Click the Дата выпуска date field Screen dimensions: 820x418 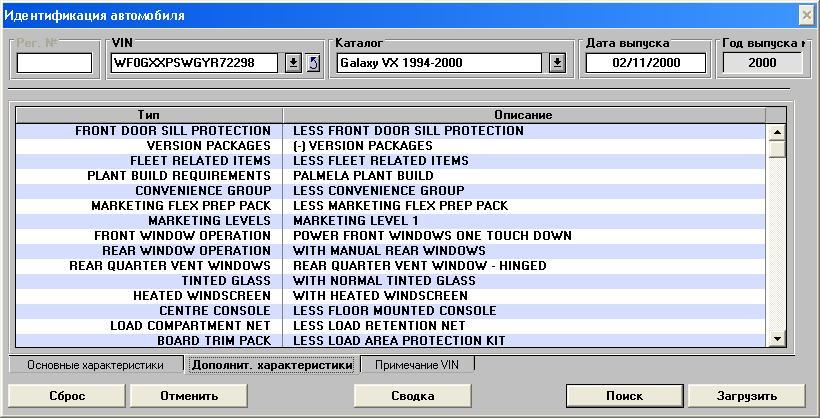pyautogui.click(x=645, y=63)
